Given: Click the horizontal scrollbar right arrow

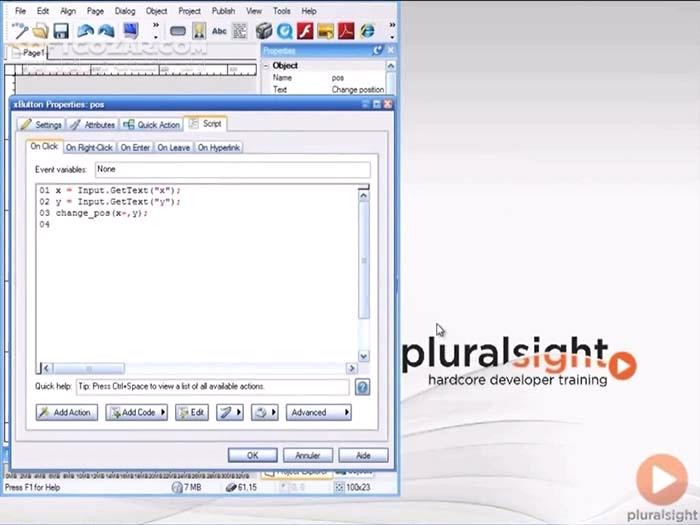Looking at the screenshot, I should tap(352, 368).
